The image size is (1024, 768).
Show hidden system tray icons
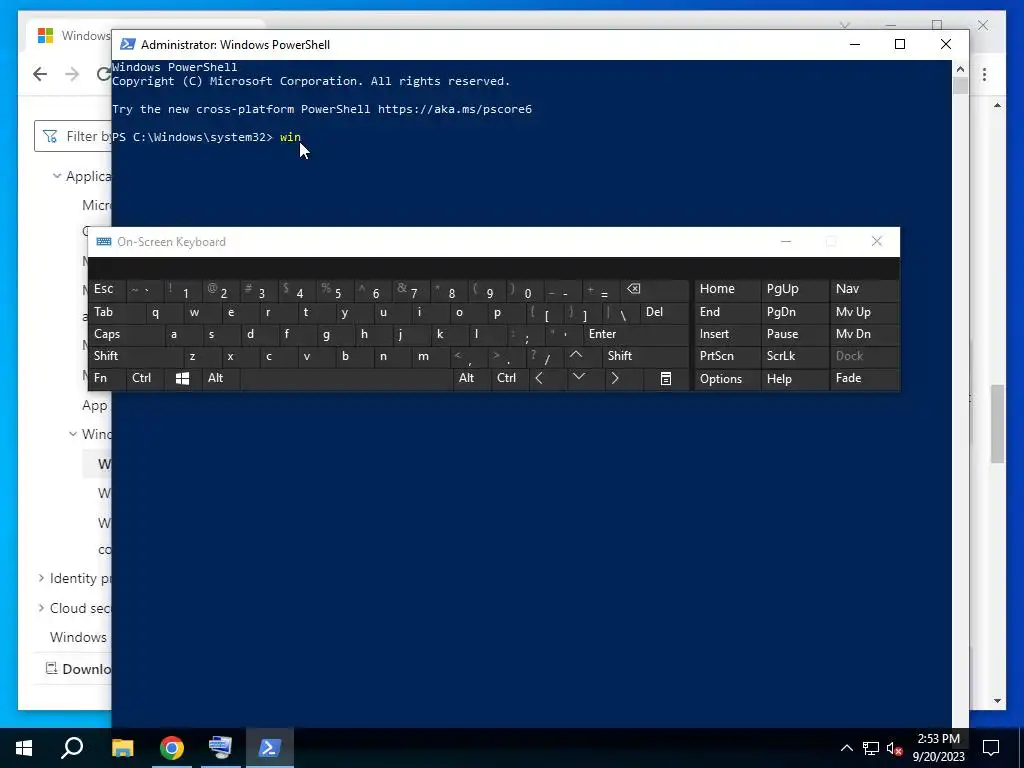pyautogui.click(x=846, y=748)
